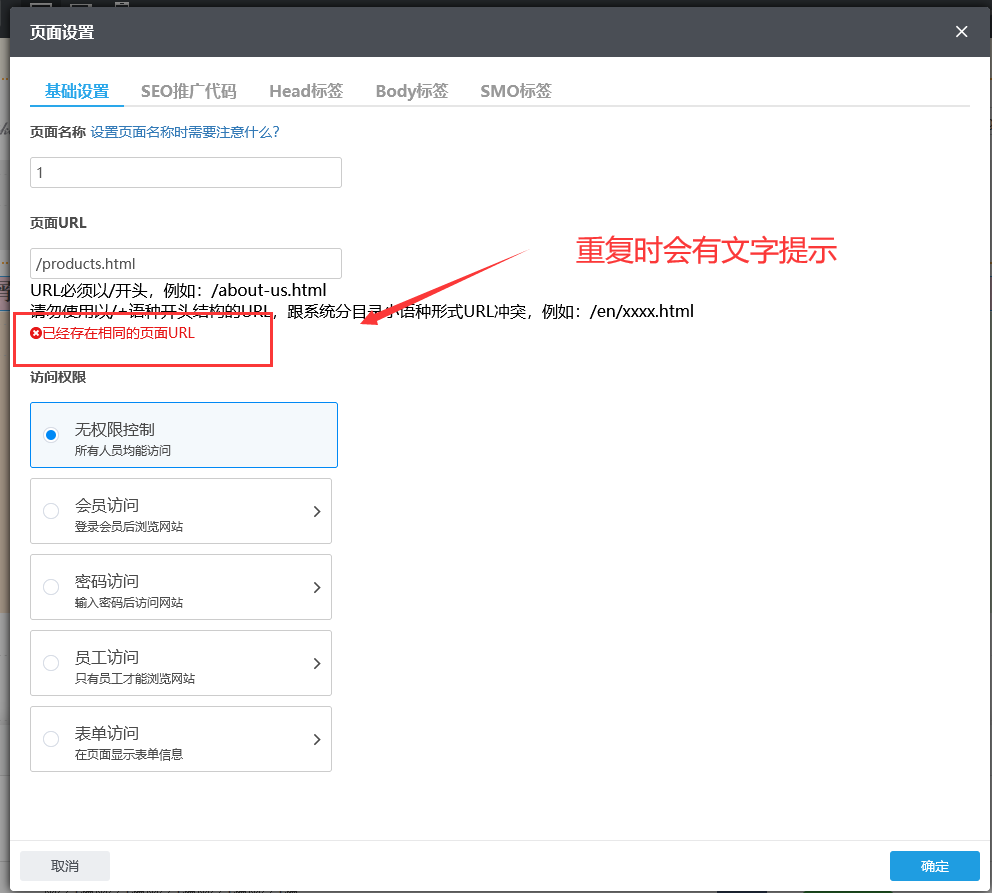This screenshot has width=992, height=893.
Task: Click the red error icon by duplicate URL message
Action: (36, 334)
